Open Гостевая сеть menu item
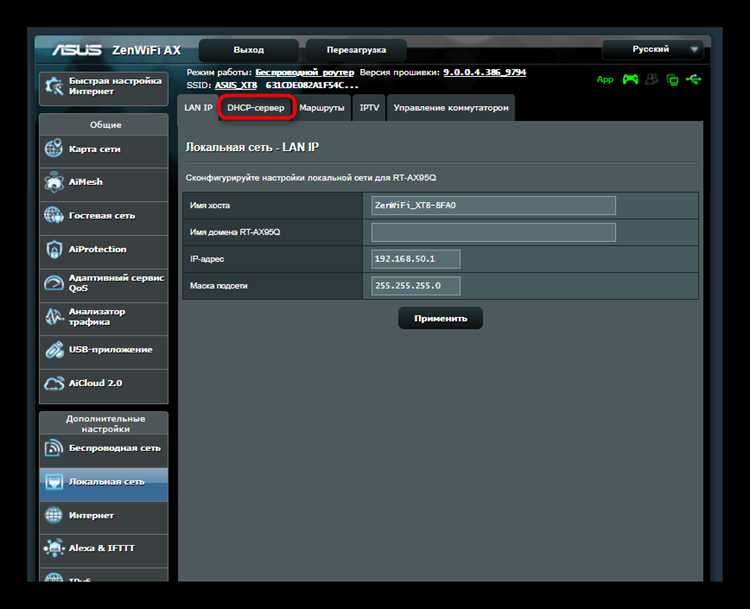The width and height of the screenshot is (750, 609). (104, 216)
